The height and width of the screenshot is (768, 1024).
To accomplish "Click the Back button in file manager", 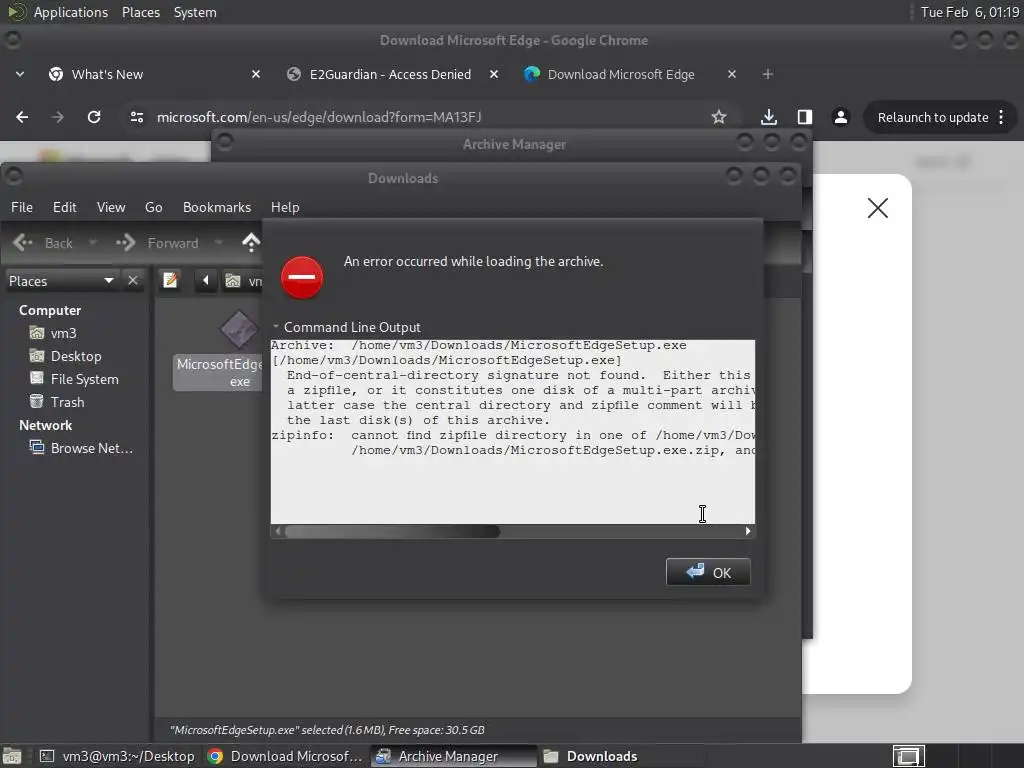I will click(x=43, y=243).
